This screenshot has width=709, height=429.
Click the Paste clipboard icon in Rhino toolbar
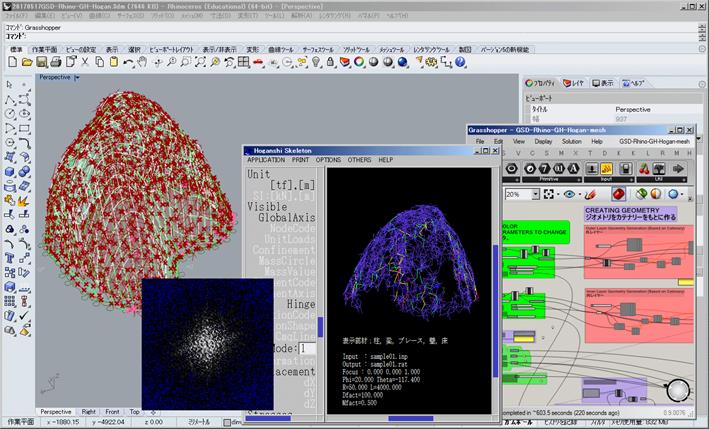click(113, 62)
